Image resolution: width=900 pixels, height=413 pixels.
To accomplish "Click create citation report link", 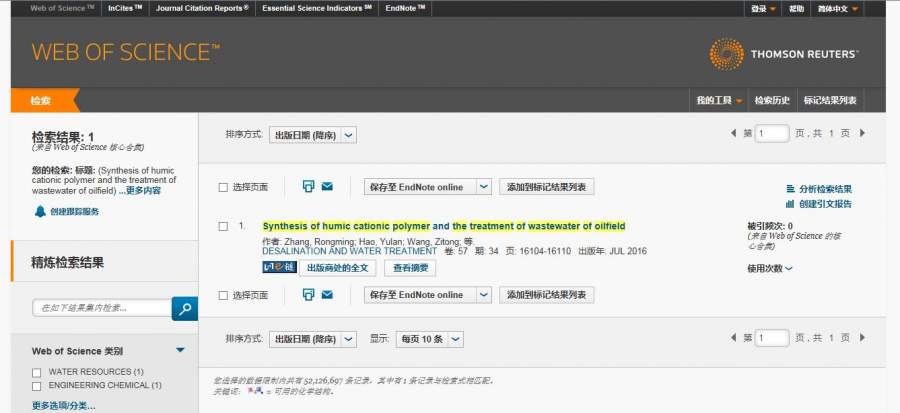I will (x=825, y=204).
